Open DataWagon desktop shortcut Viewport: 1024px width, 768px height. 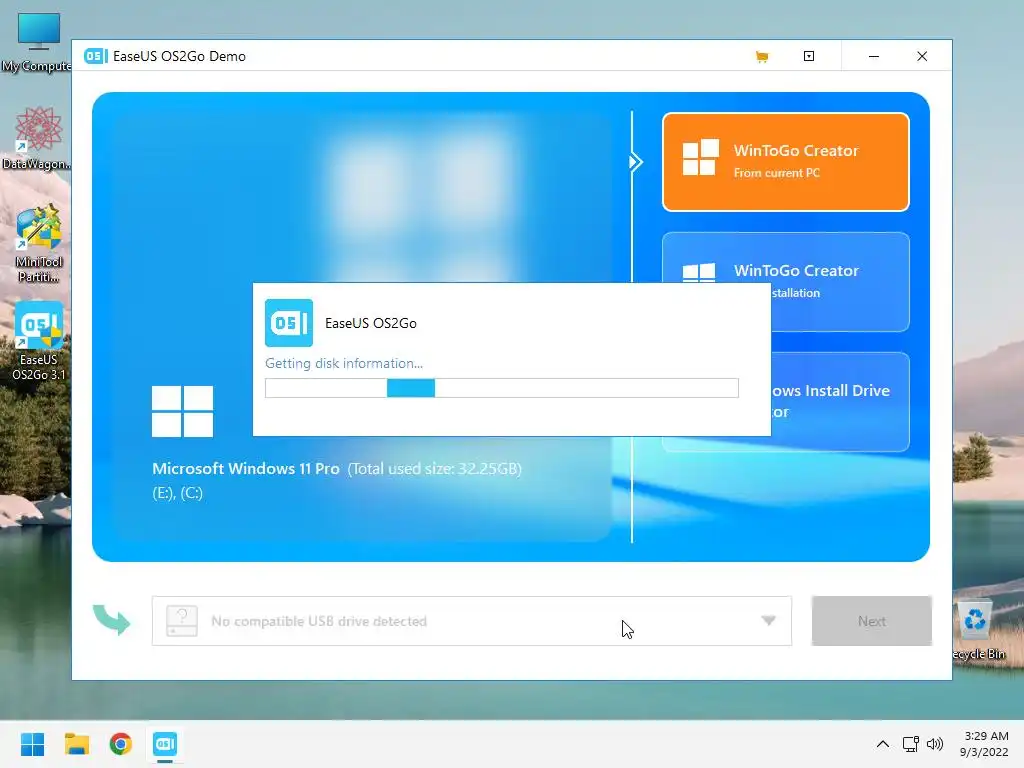pyautogui.click(x=38, y=138)
